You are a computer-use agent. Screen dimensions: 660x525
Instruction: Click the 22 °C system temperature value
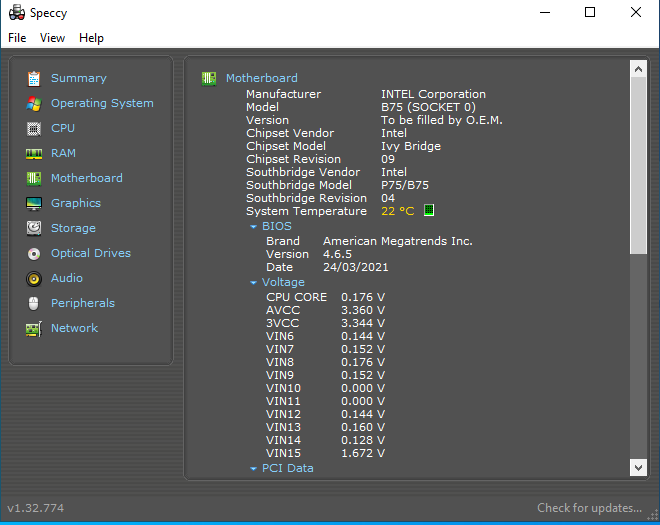pyautogui.click(x=398, y=211)
